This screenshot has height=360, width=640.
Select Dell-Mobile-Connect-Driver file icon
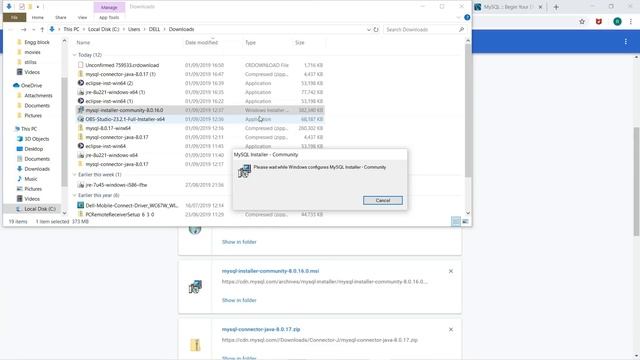80,205
